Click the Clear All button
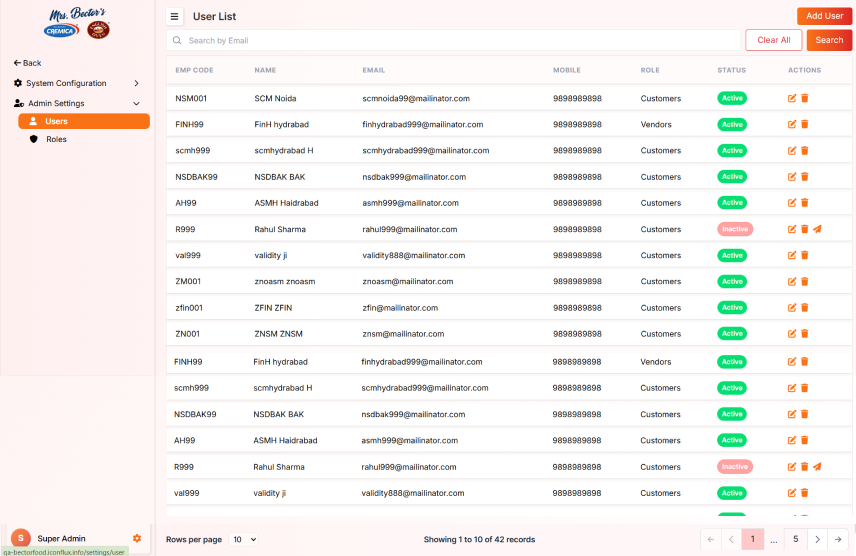The height and width of the screenshot is (556, 856). 773,40
